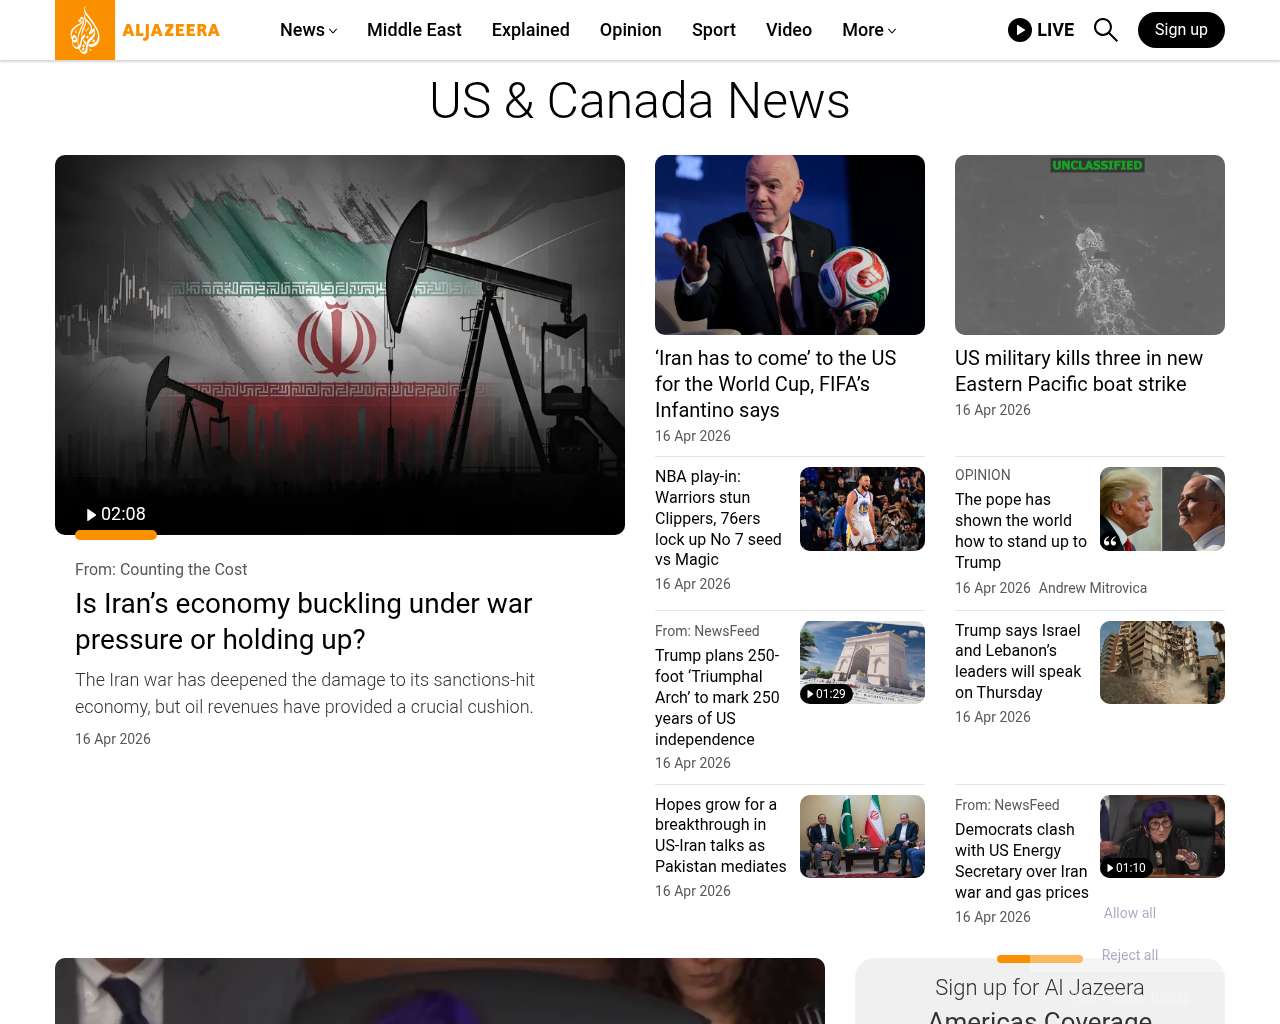Read the Eastern Pacific boat strike headline
The width and height of the screenshot is (1280, 1024).
[x=1078, y=371]
